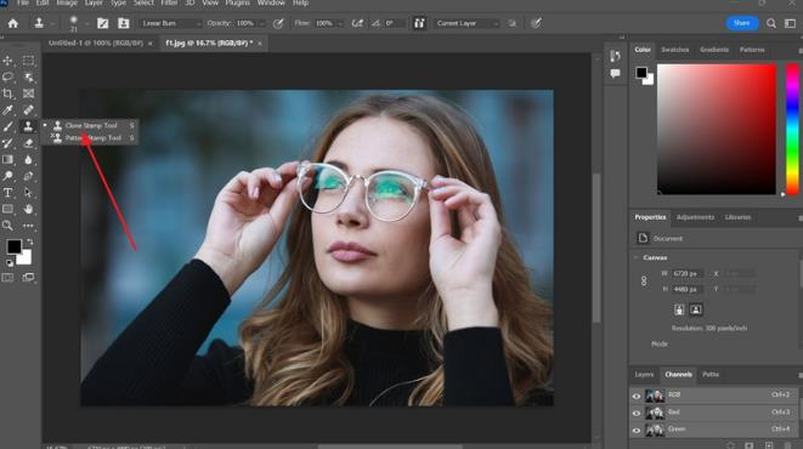Toggle the Clone Source panel icon
The image size is (803, 449).
click(x=123, y=24)
